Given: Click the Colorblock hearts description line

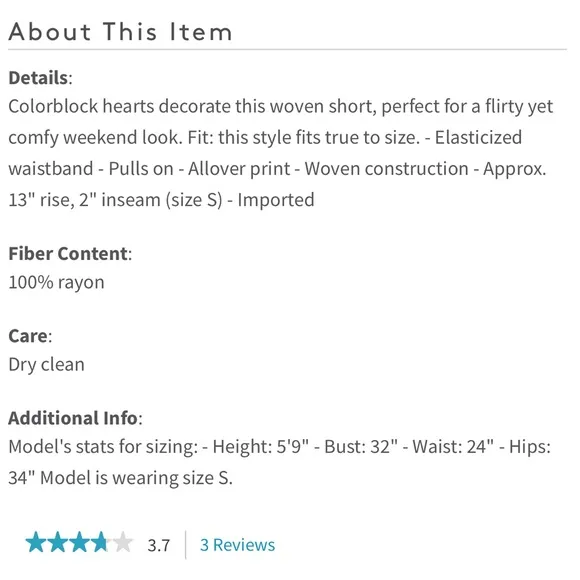Looking at the screenshot, I should pos(280,107).
